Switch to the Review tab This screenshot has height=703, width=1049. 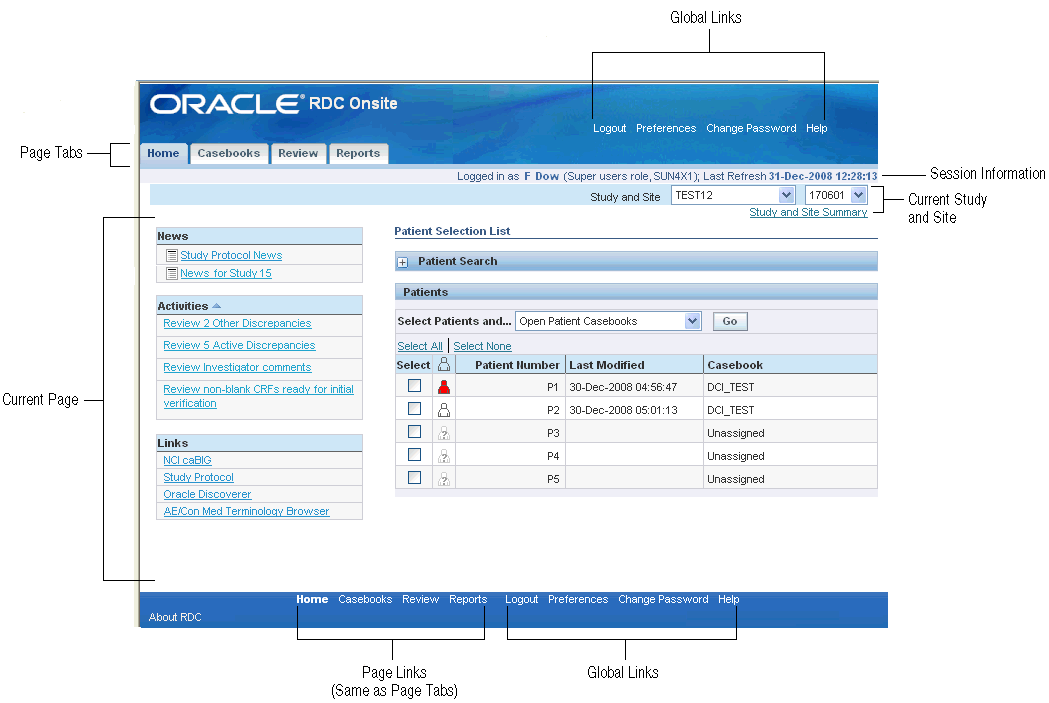coord(298,153)
